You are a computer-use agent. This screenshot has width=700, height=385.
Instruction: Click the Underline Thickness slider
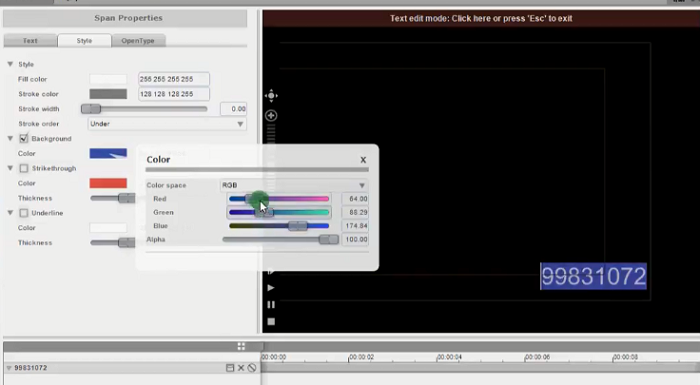[x=112, y=243]
